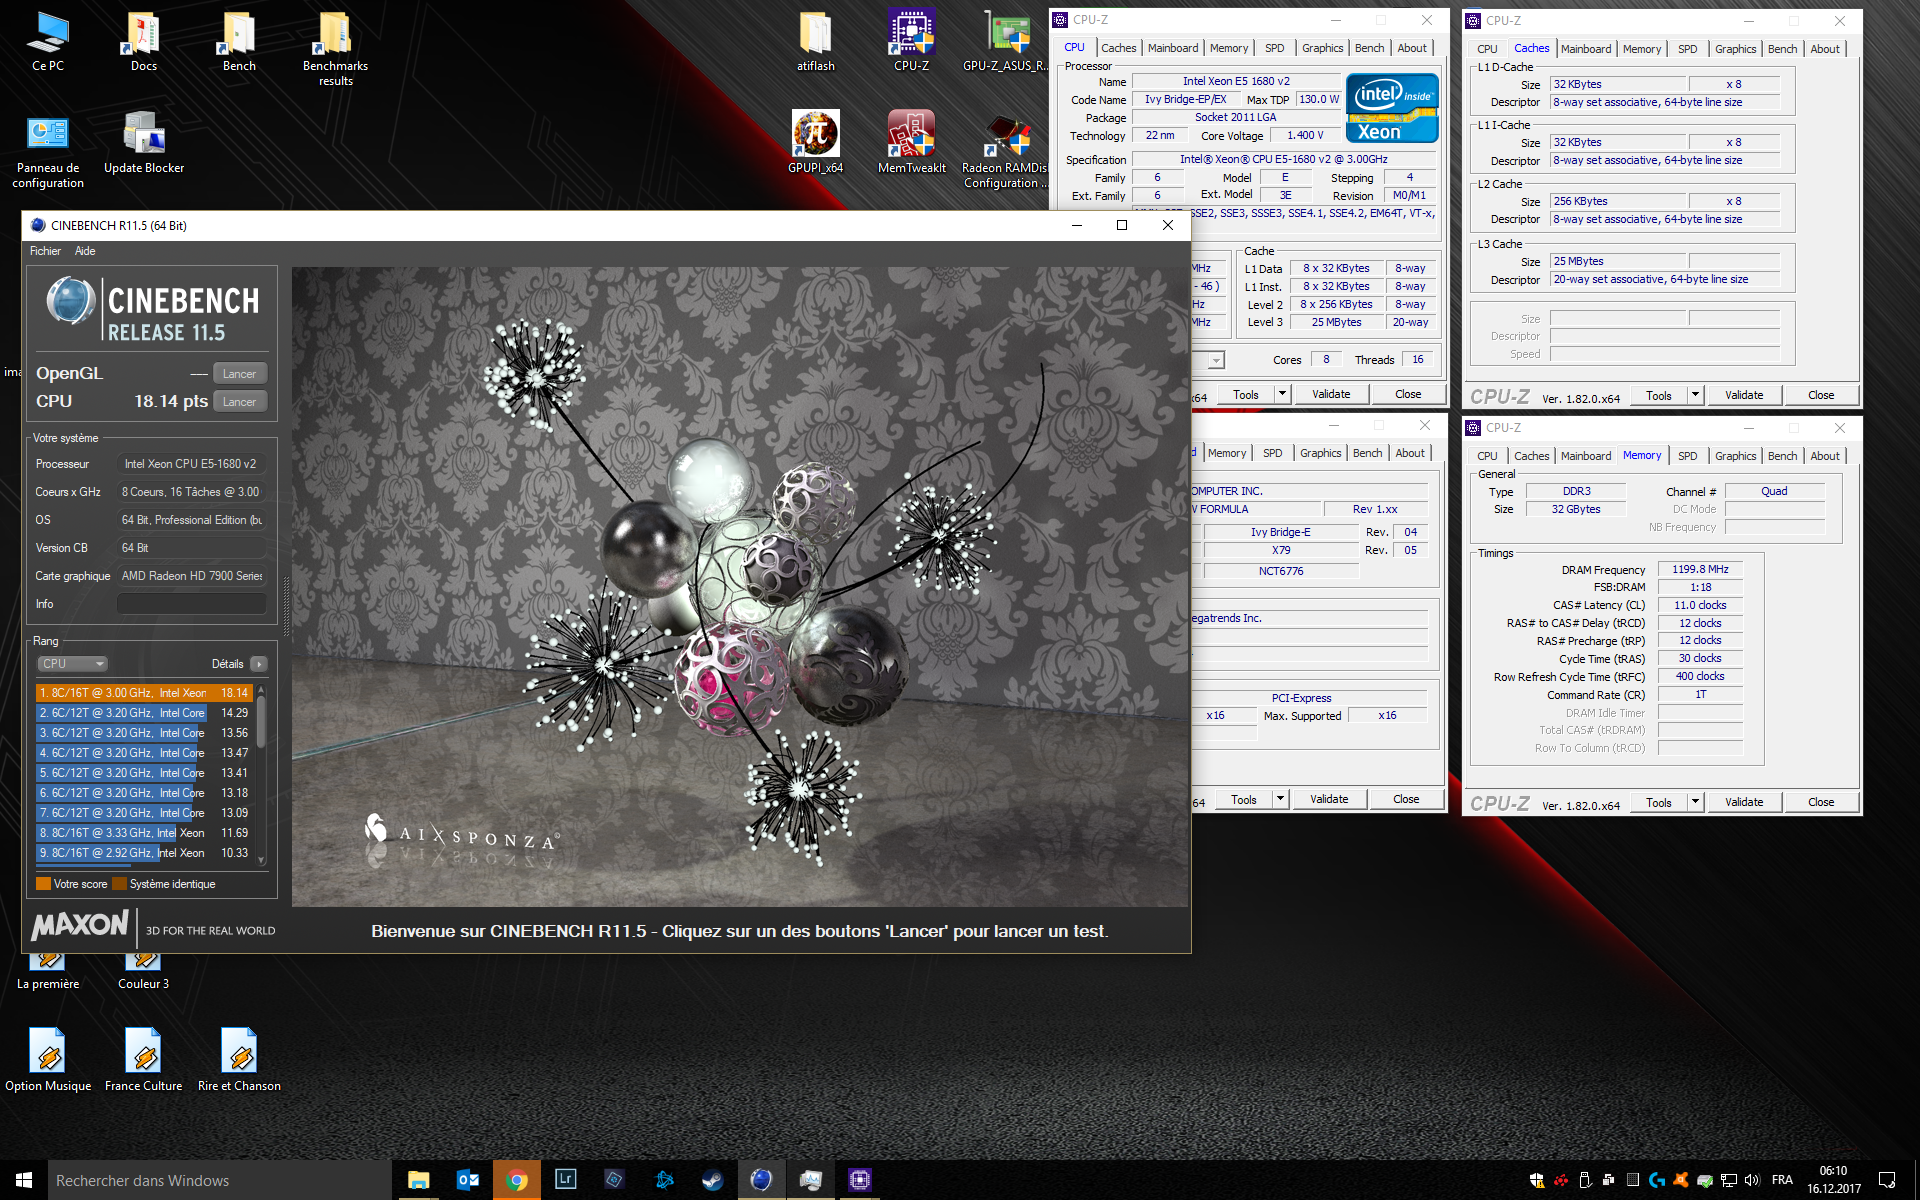Viewport: 1920px width, 1200px height.
Task: Open the Option Musique playlist file
Action: tap(47, 1060)
